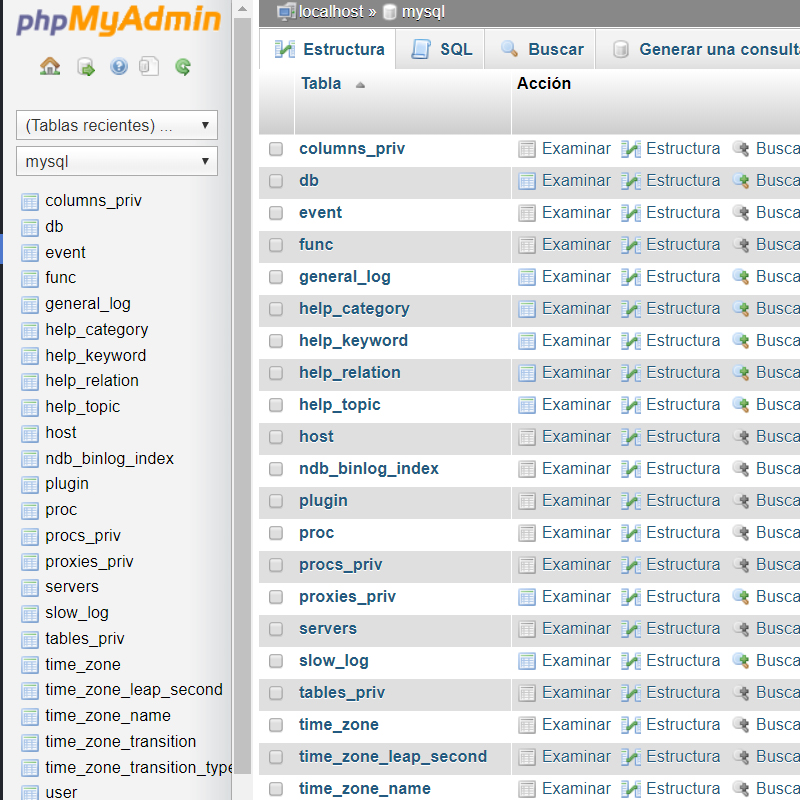Check the columns_priv table checkbox

tap(276, 149)
